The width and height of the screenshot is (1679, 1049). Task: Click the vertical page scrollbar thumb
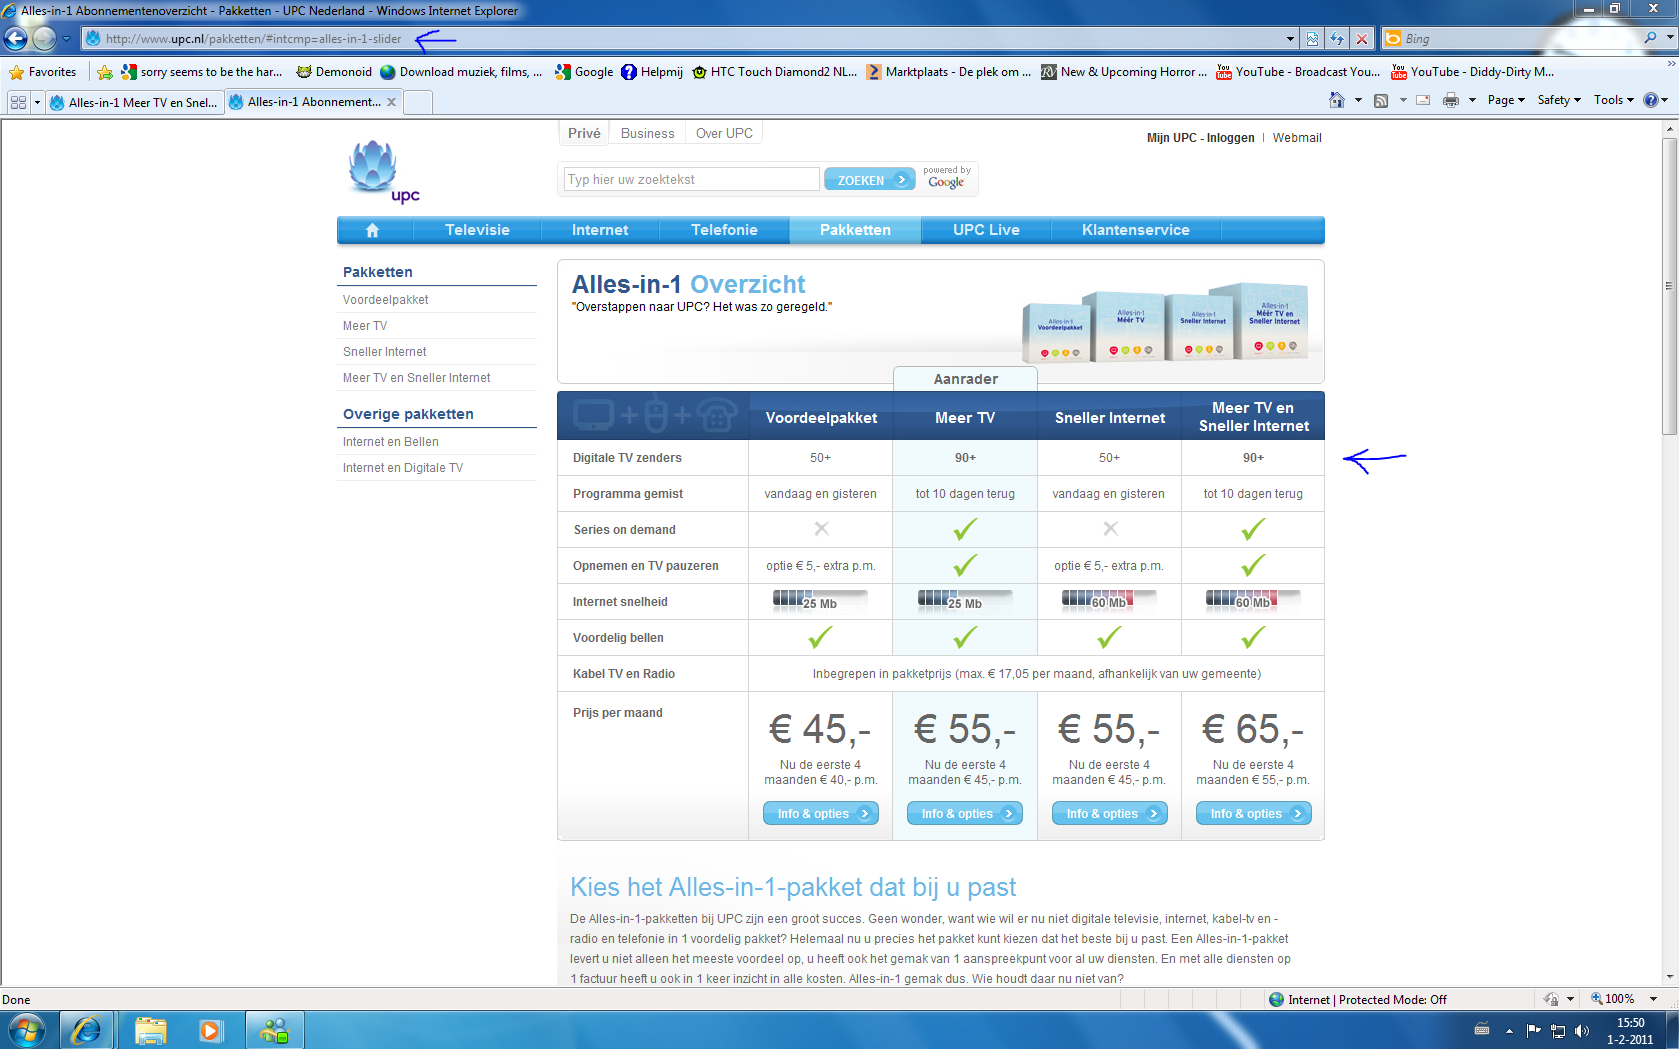tap(1669, 285)
